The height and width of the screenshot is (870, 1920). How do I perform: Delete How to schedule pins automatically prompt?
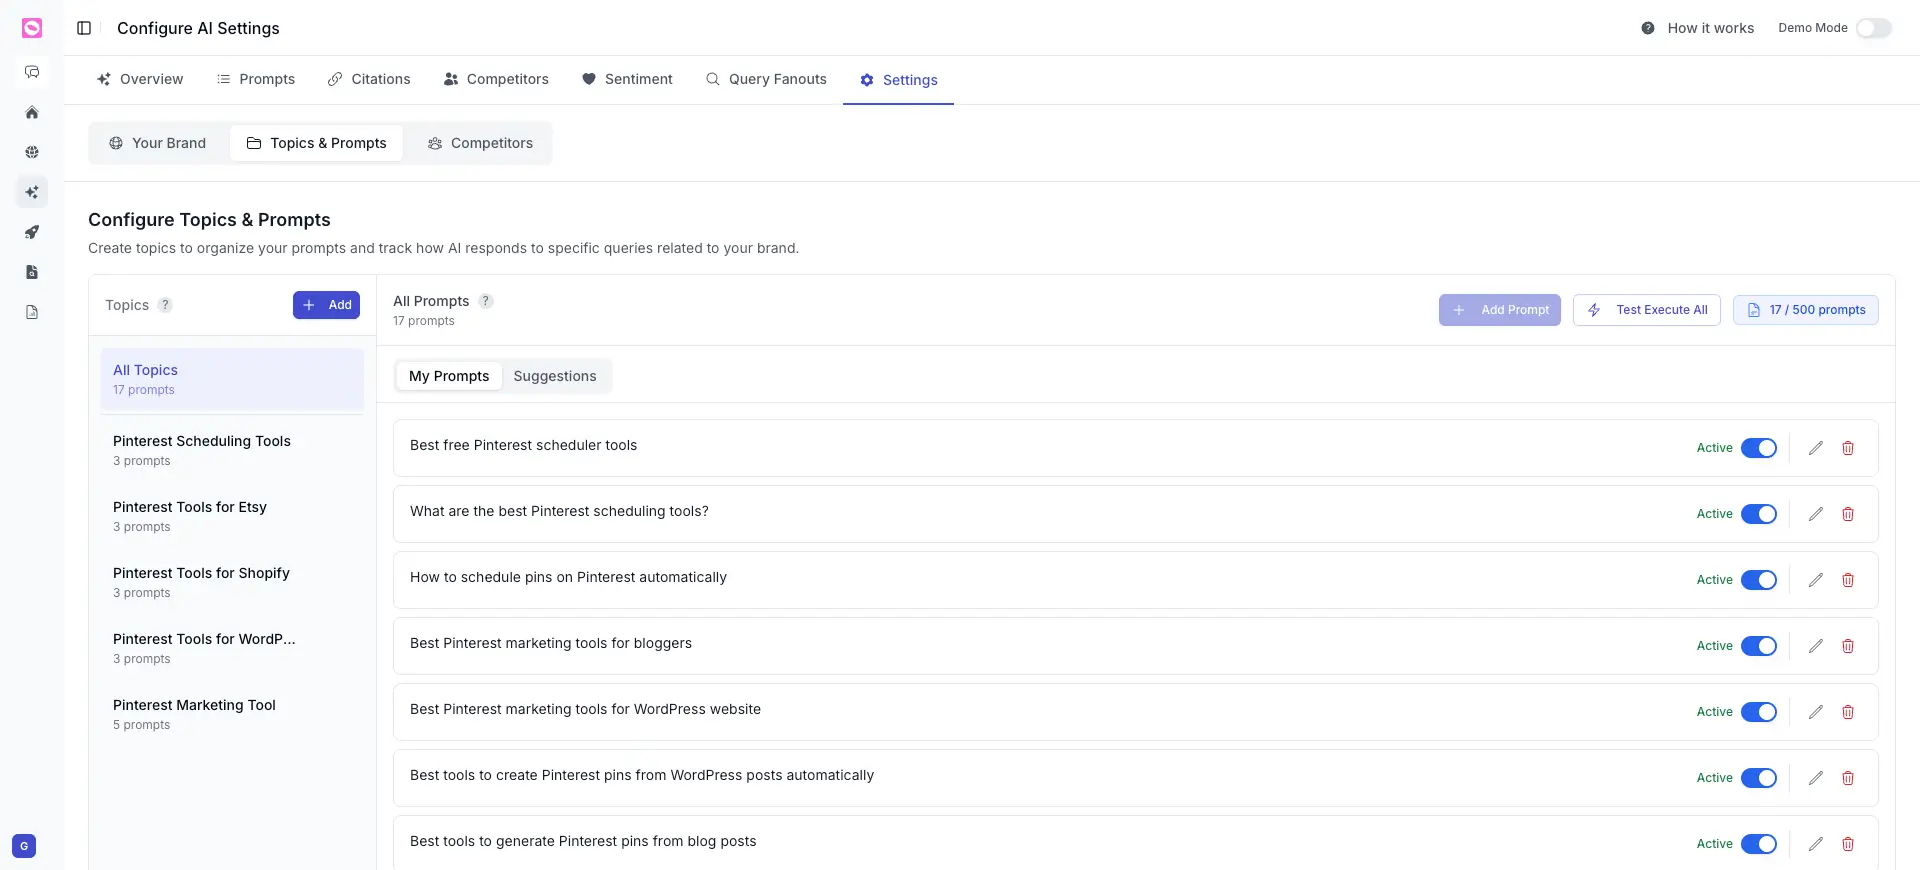click(x=1848, y=580)
